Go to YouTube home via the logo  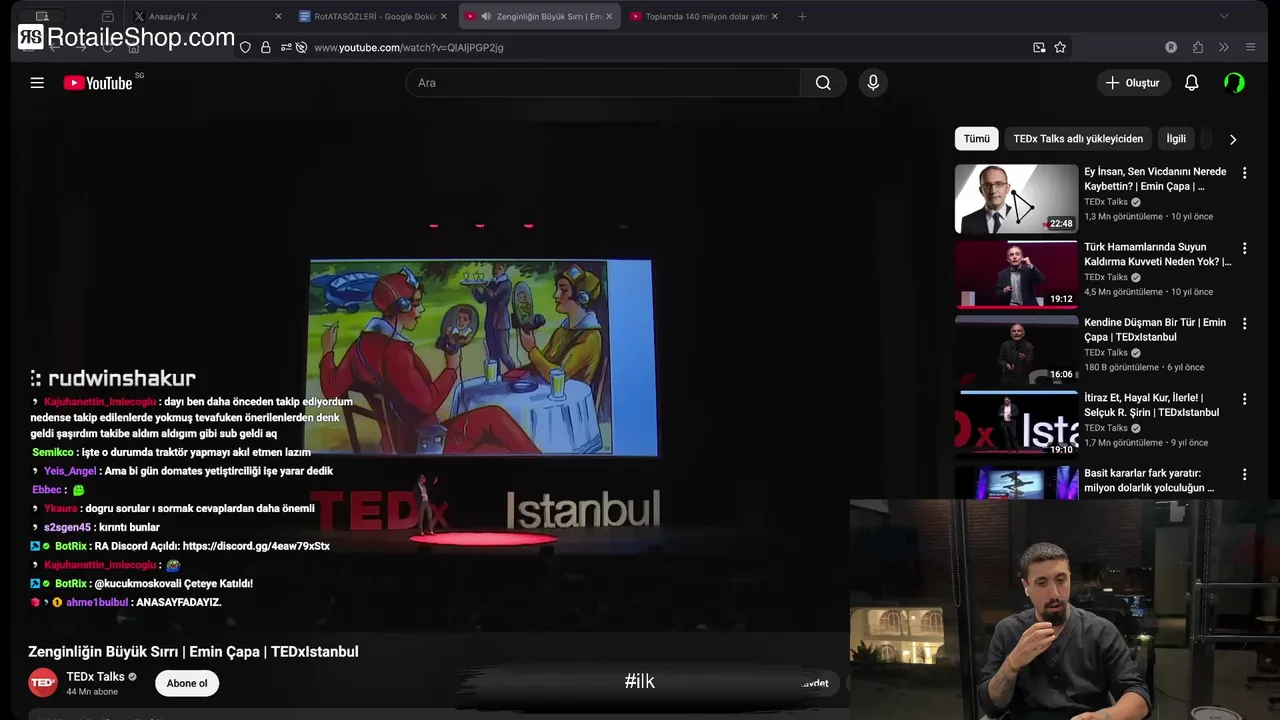click(98, 83)
